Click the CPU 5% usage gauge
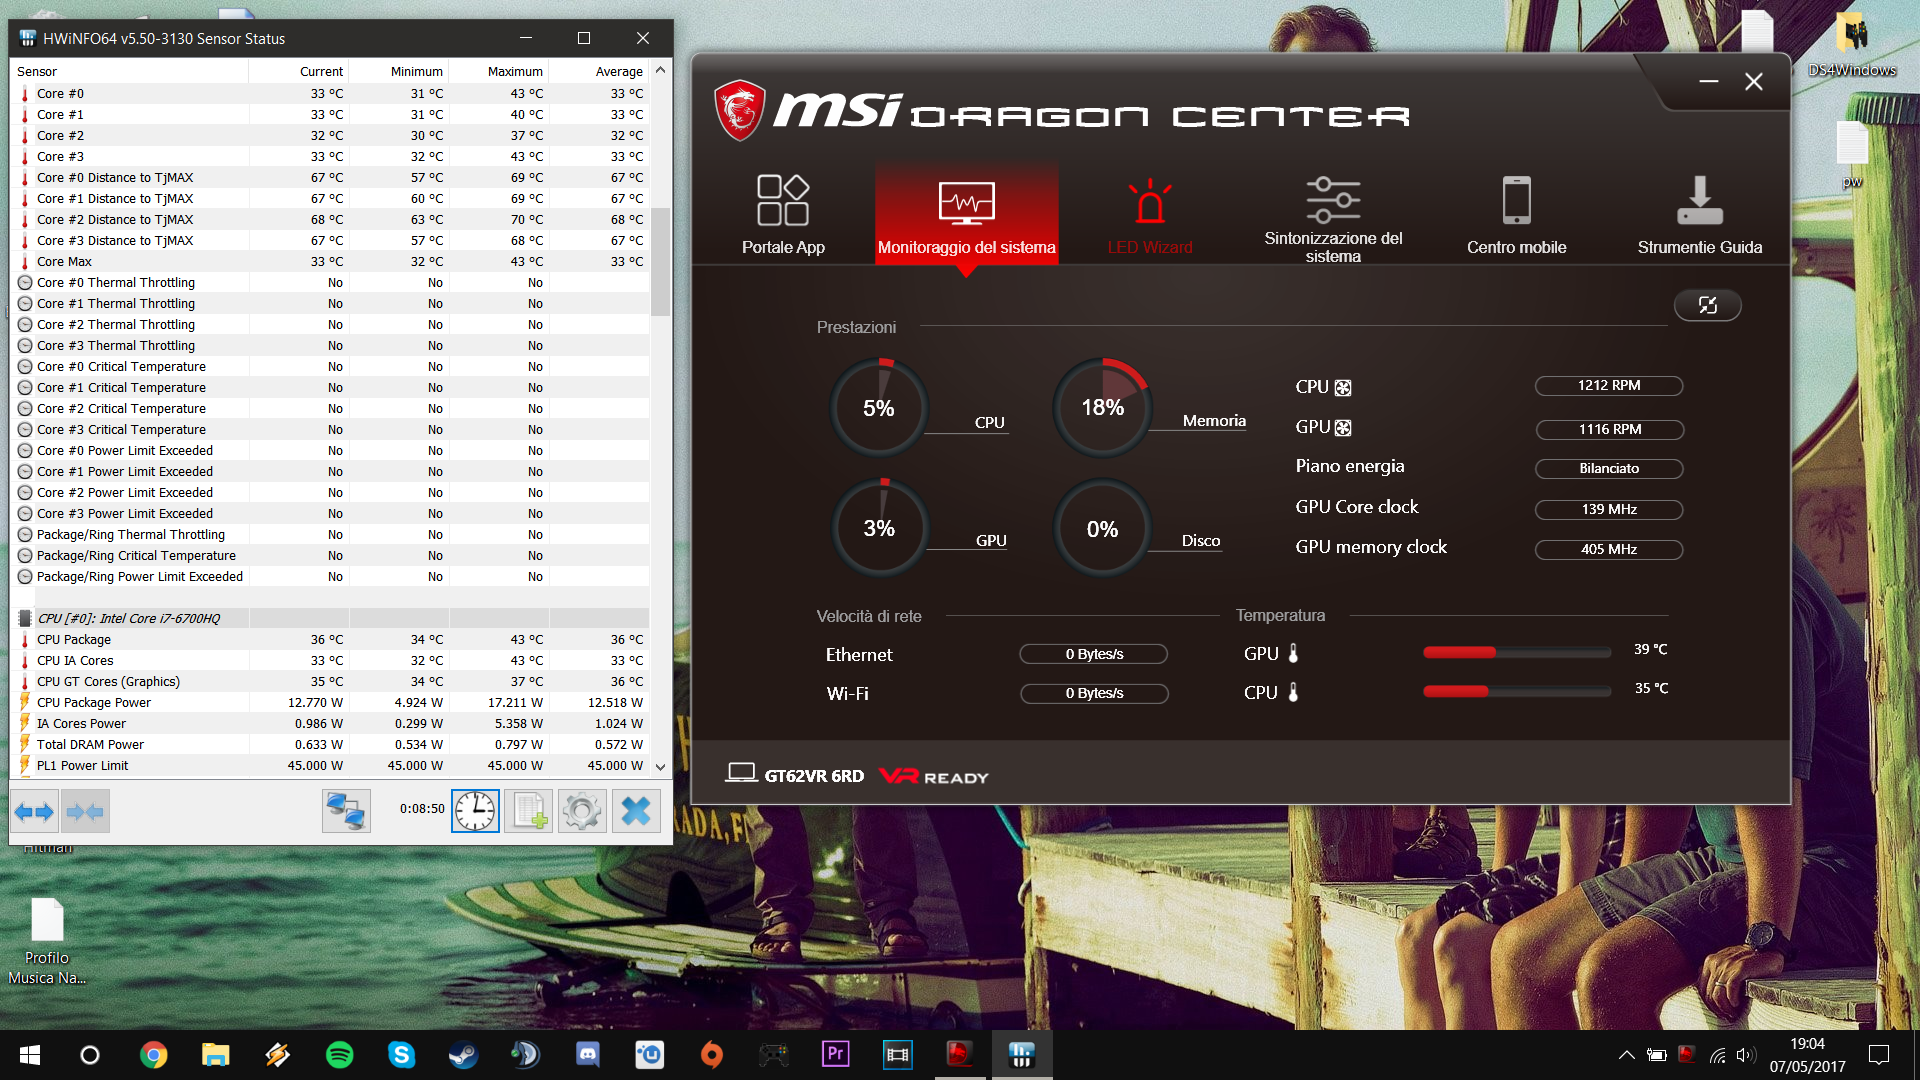The image size is (1920, 1080). pyautogui.click(x=879, y=408)
